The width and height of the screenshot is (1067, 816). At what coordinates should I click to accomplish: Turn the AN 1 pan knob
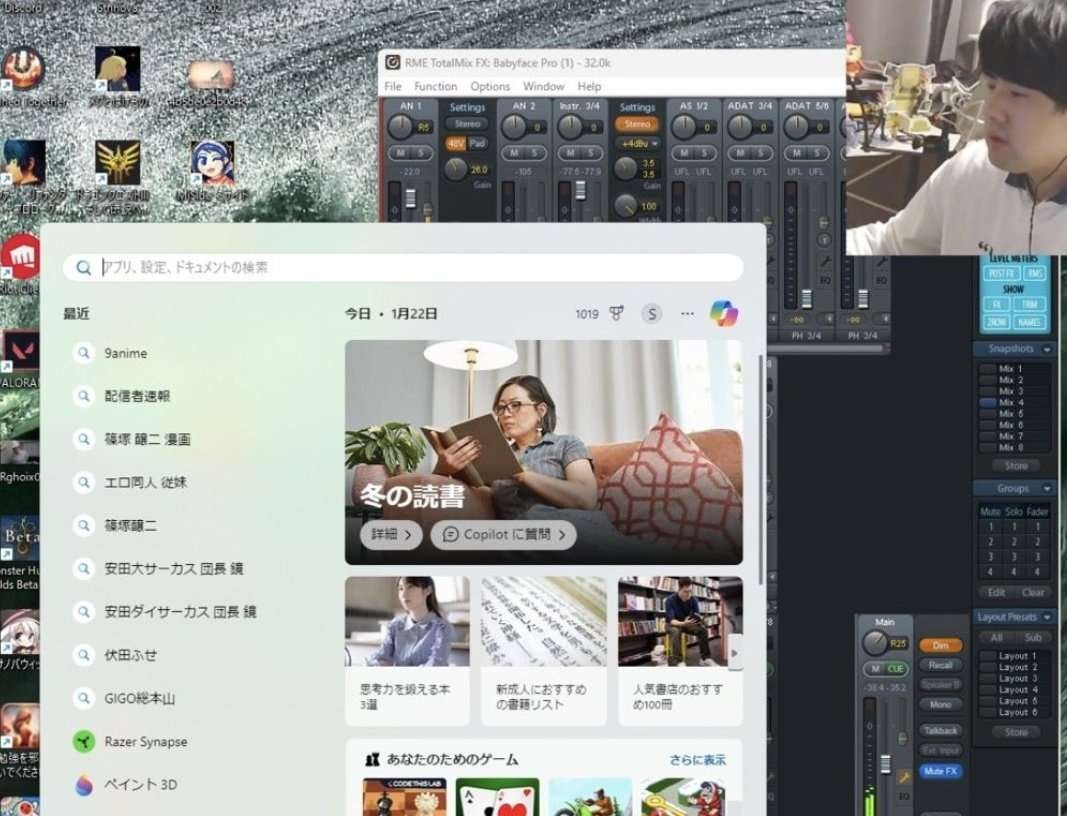[401, 126]
